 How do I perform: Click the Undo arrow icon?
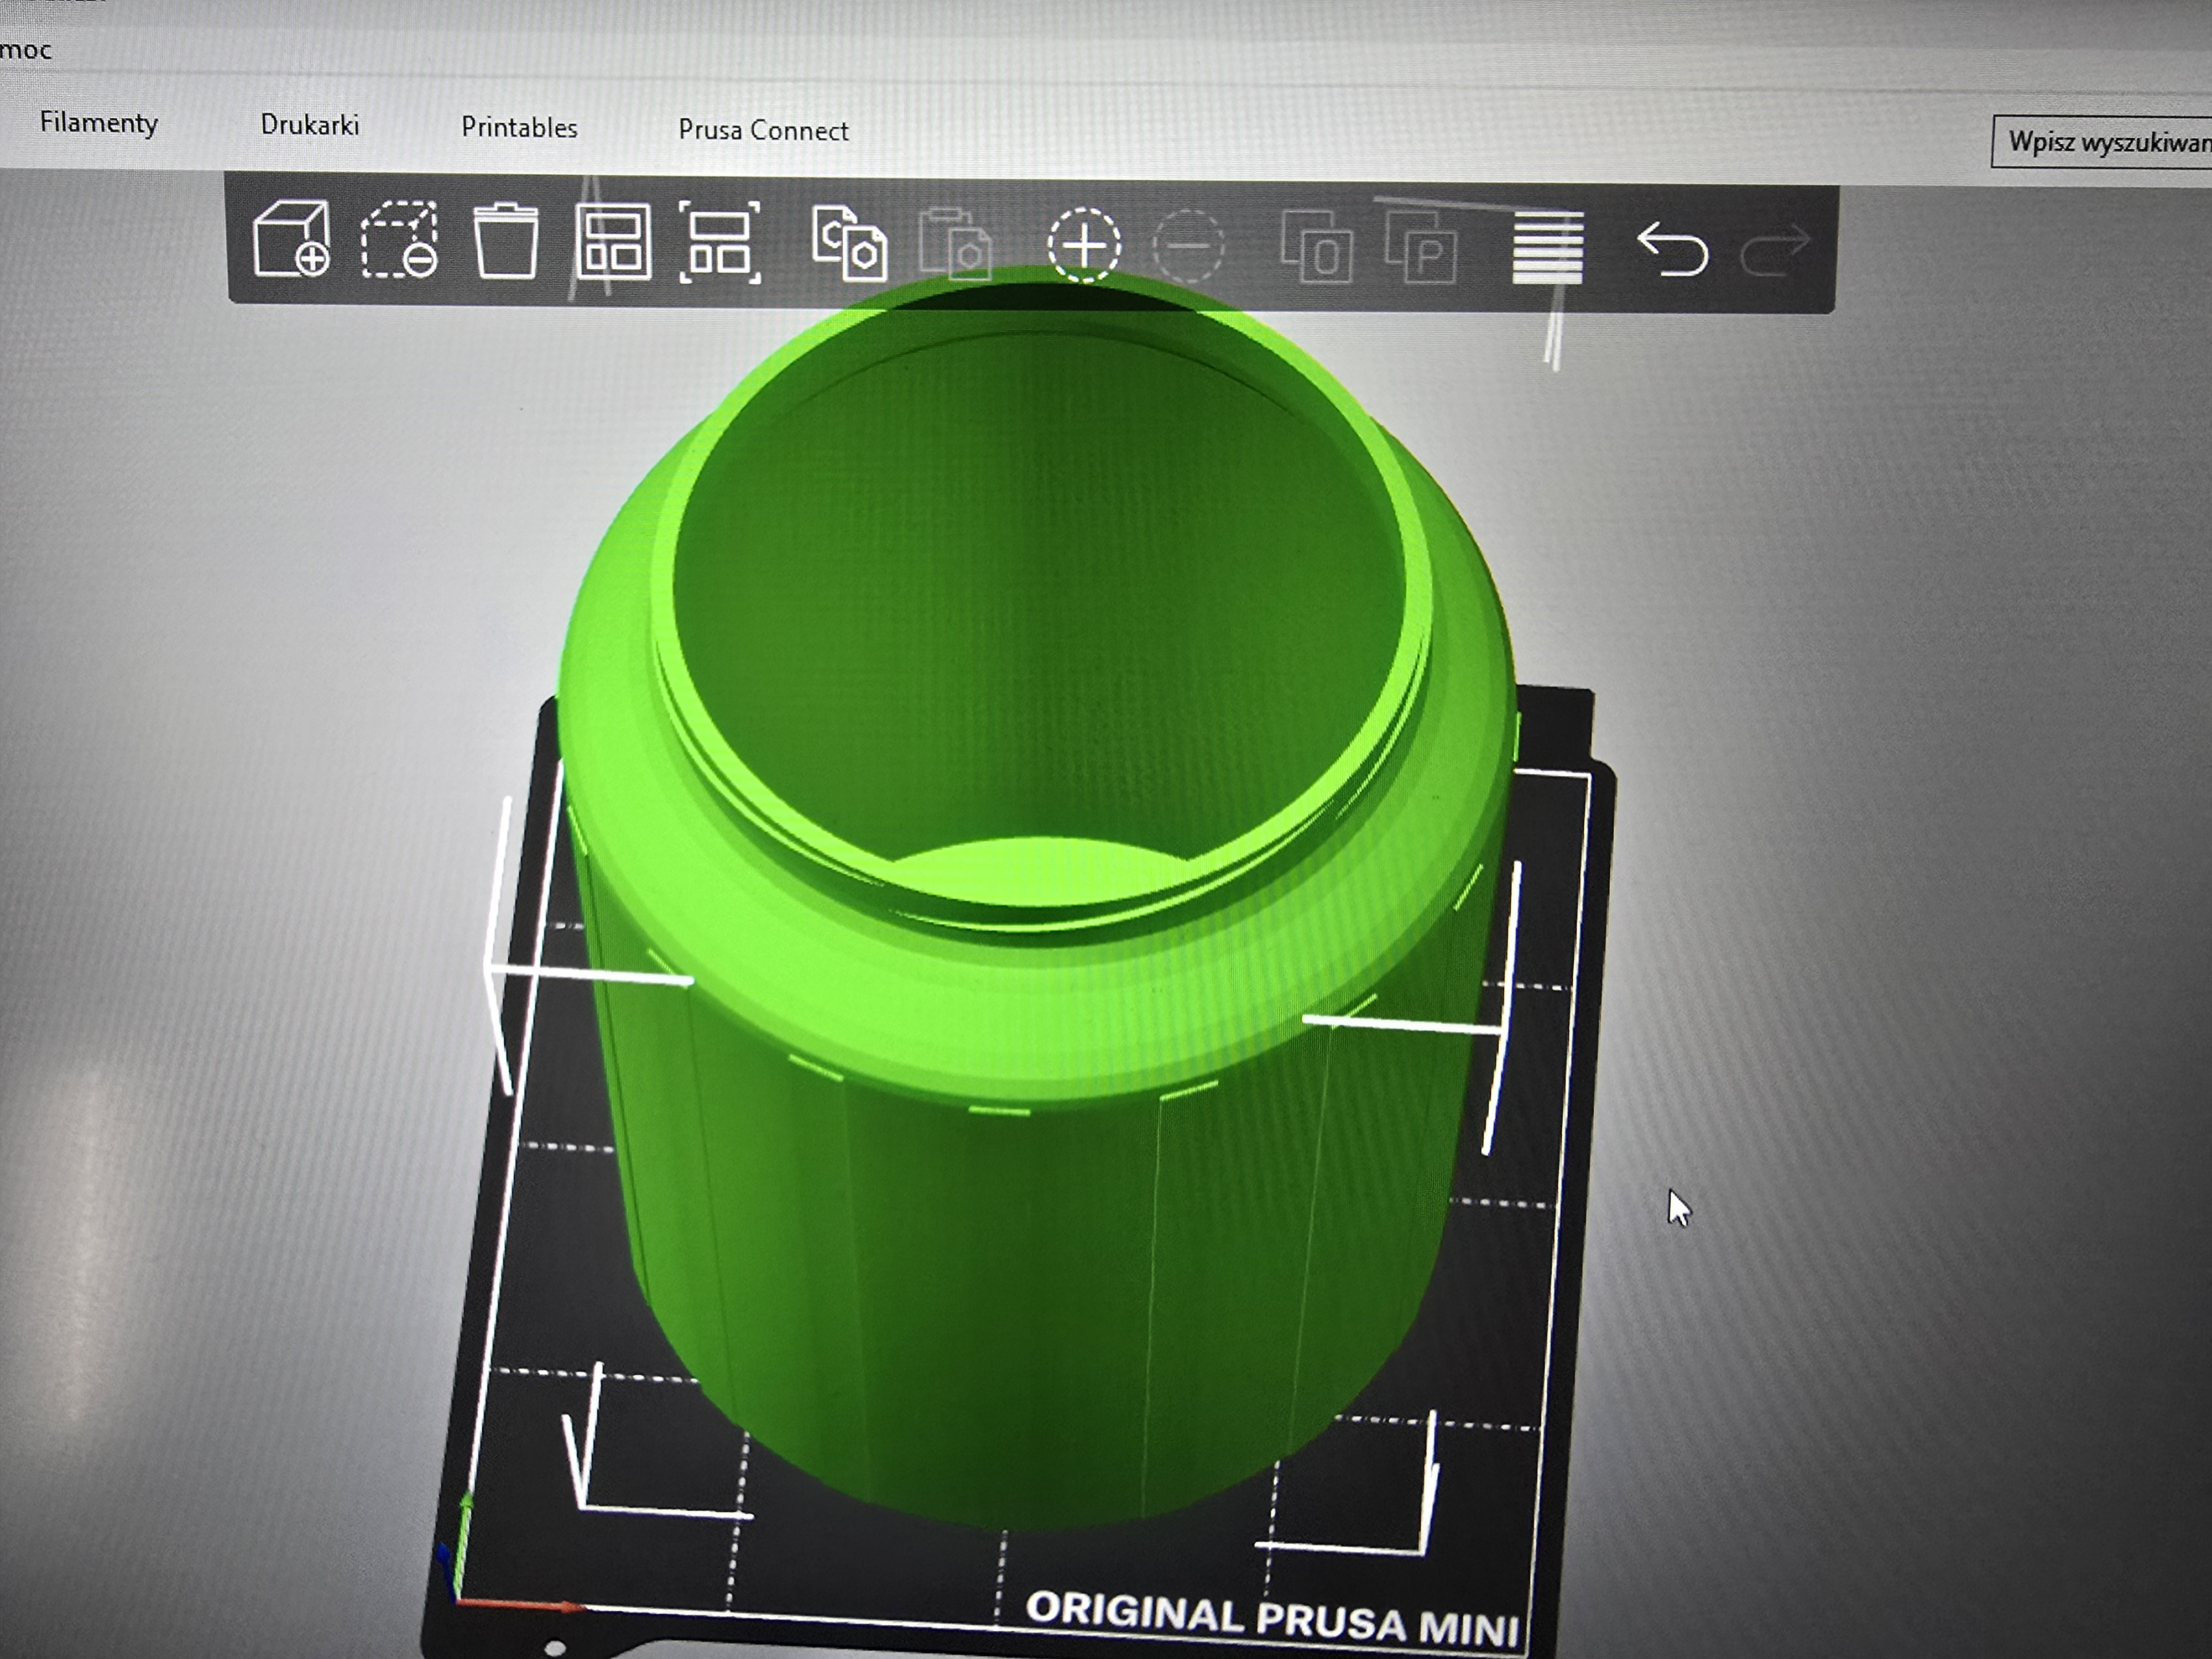[1672, 249]
